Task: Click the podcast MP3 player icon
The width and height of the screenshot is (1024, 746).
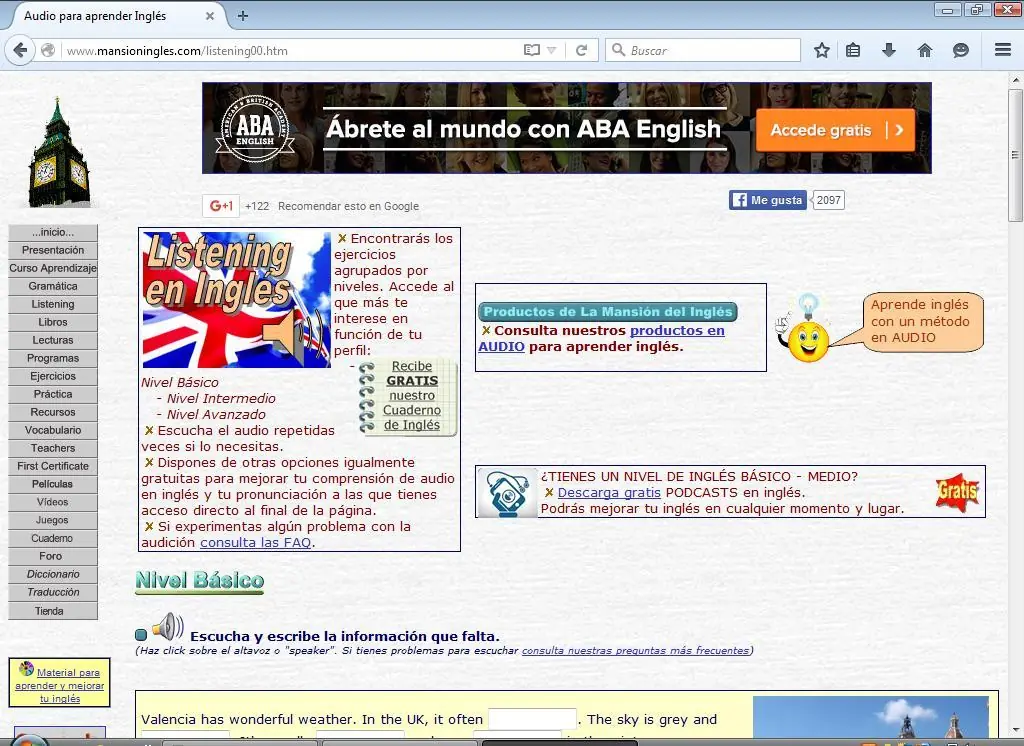Action: pyautogui.click(x=507, y=493)
